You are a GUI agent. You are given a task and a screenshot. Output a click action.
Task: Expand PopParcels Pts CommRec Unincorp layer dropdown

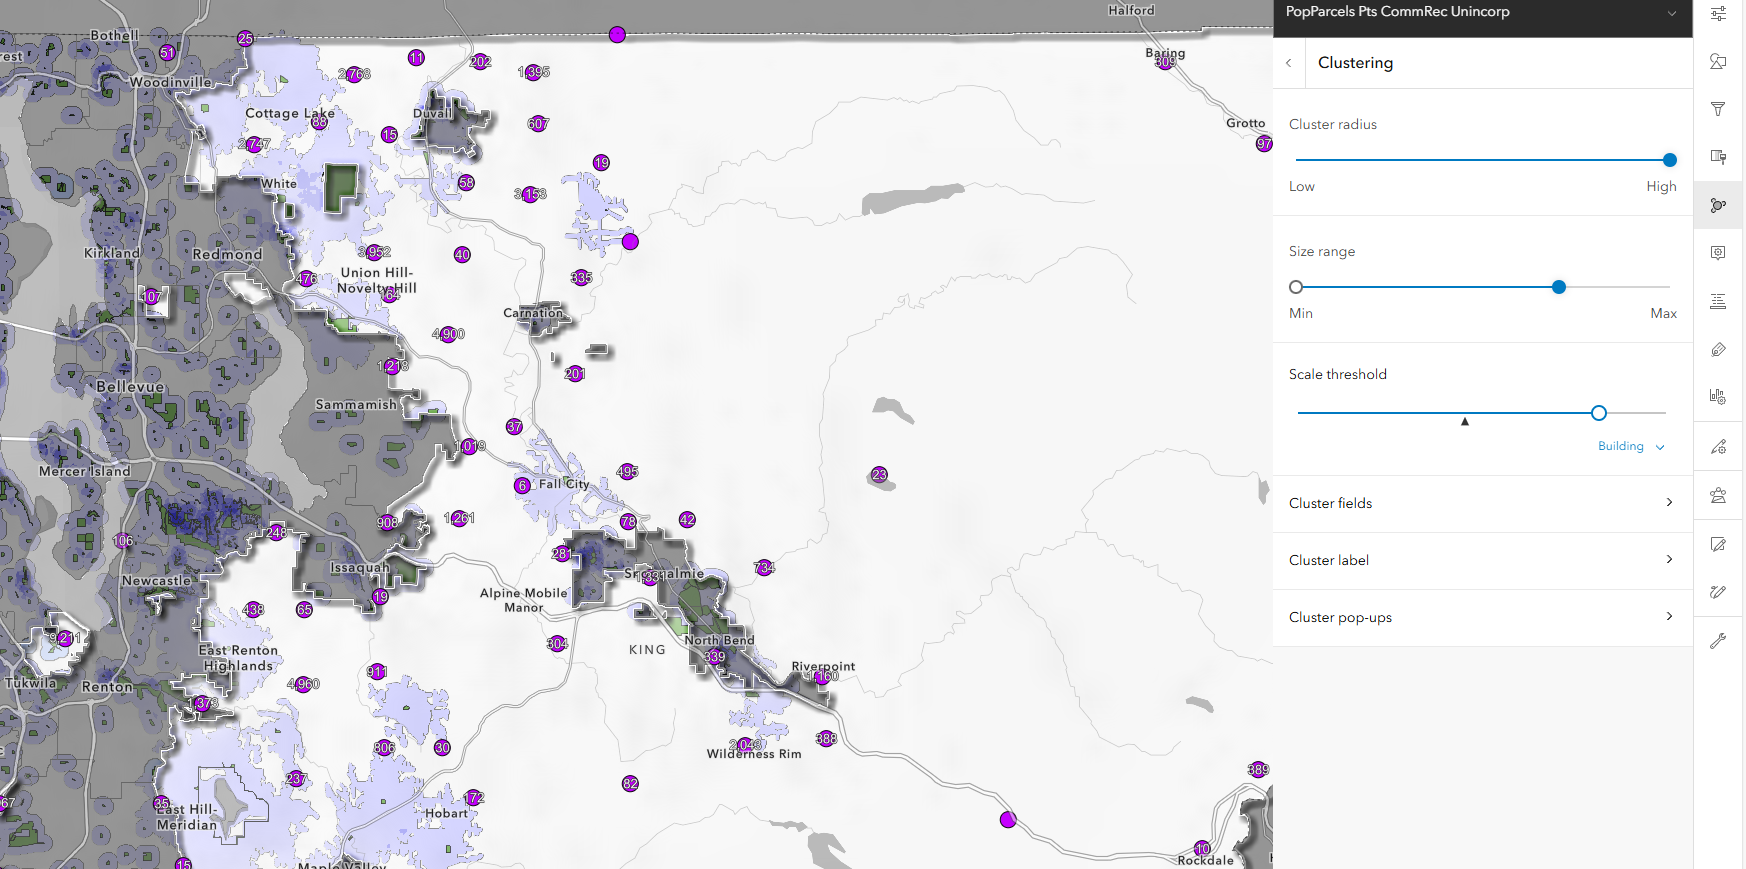[1671, 13]
